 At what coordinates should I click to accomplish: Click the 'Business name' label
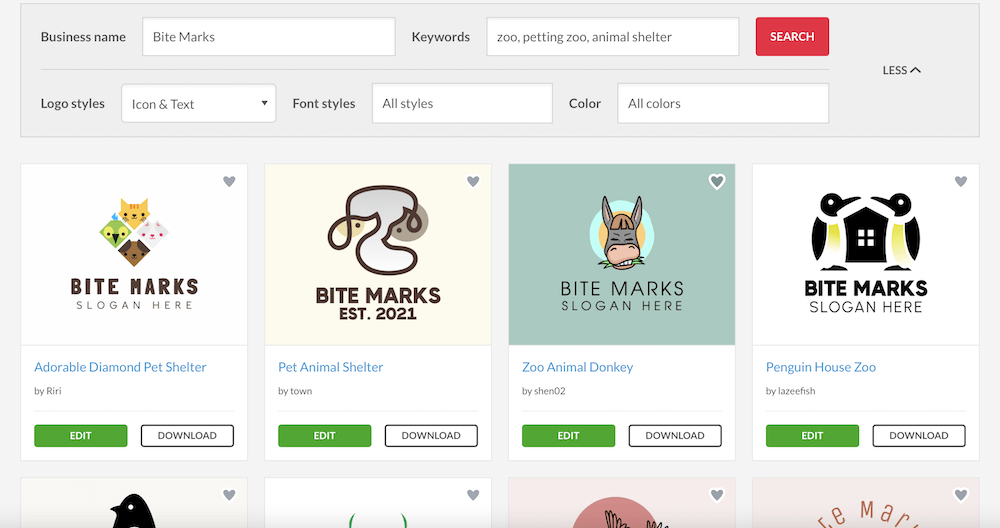83,37
